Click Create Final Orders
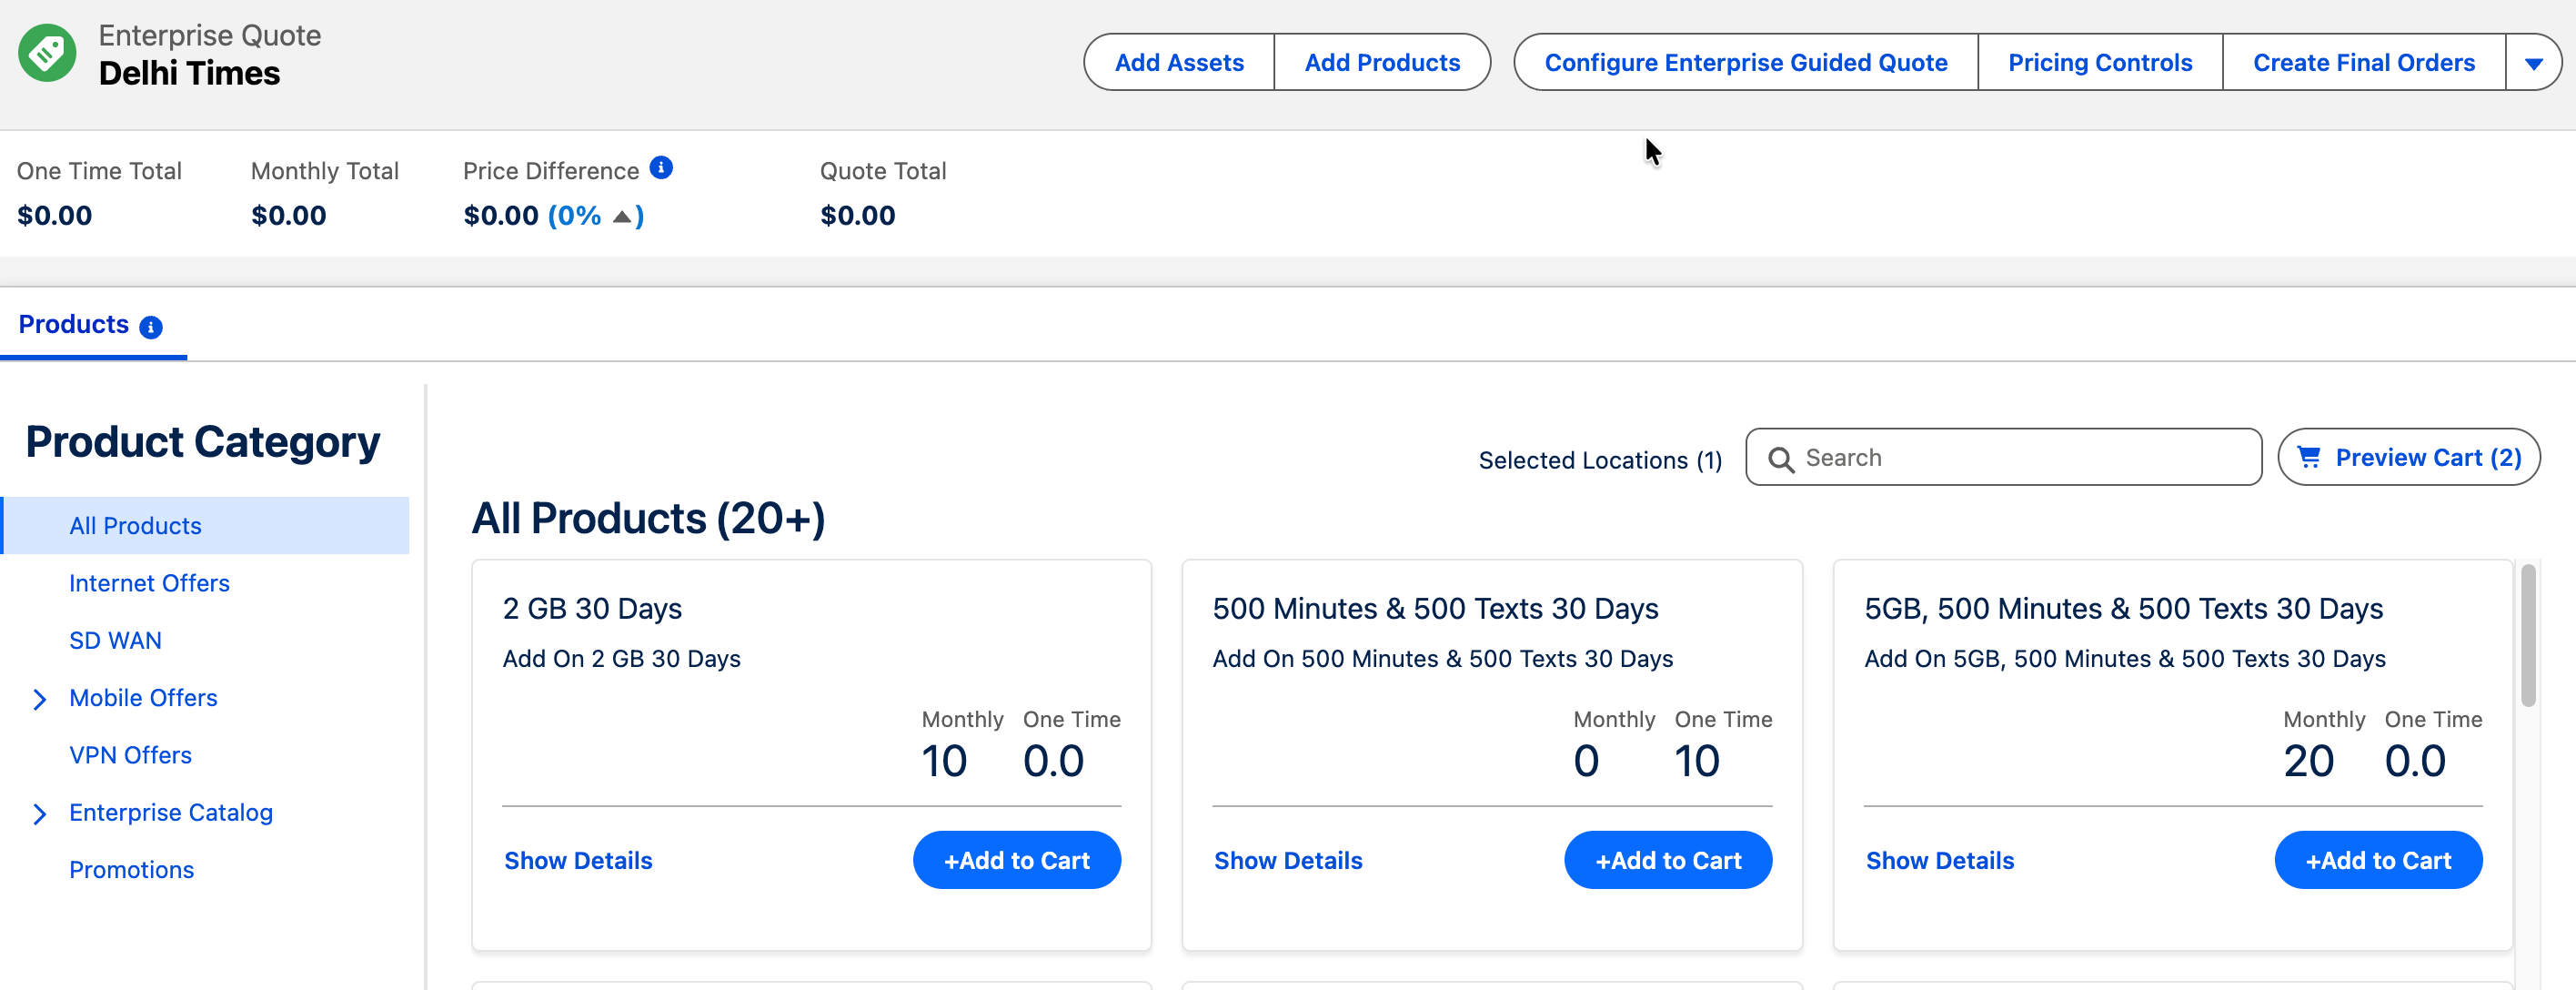 point(2364,63)
